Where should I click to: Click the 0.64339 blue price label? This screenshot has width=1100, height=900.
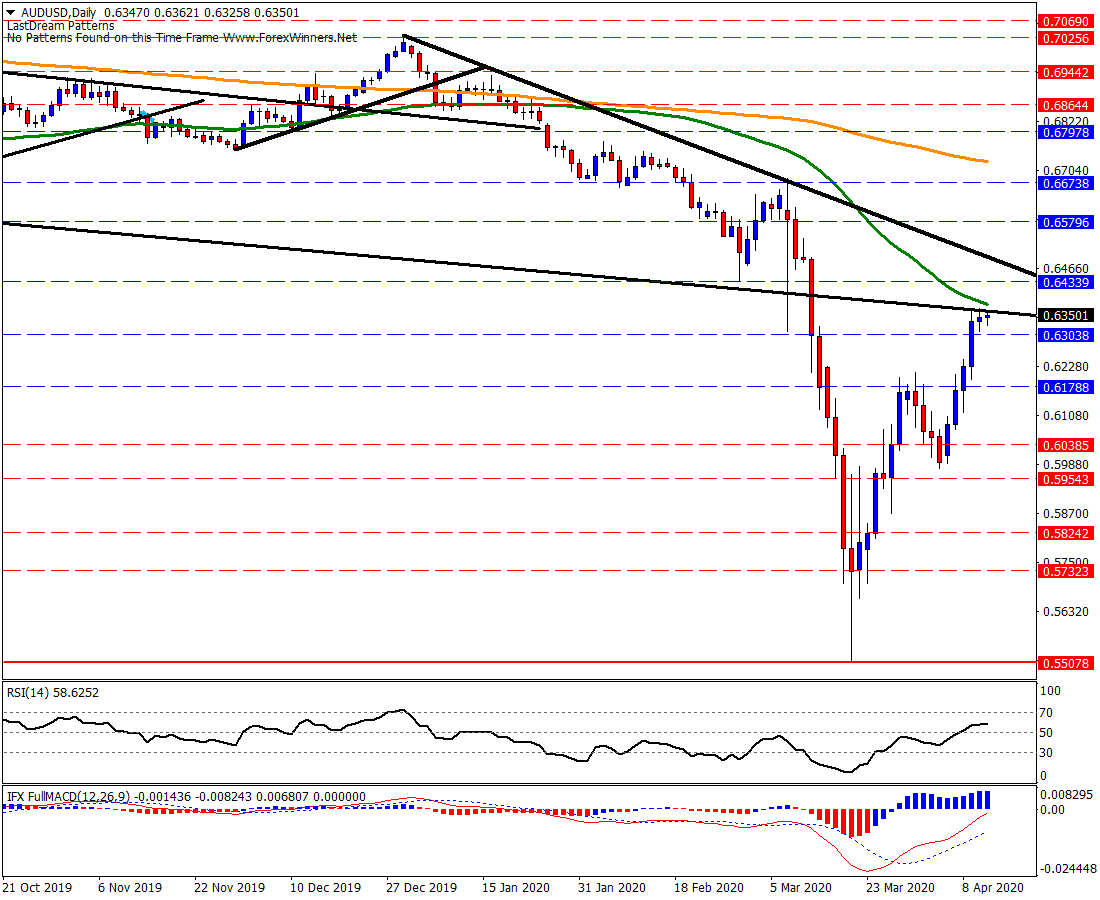(x=1066, y=282)
